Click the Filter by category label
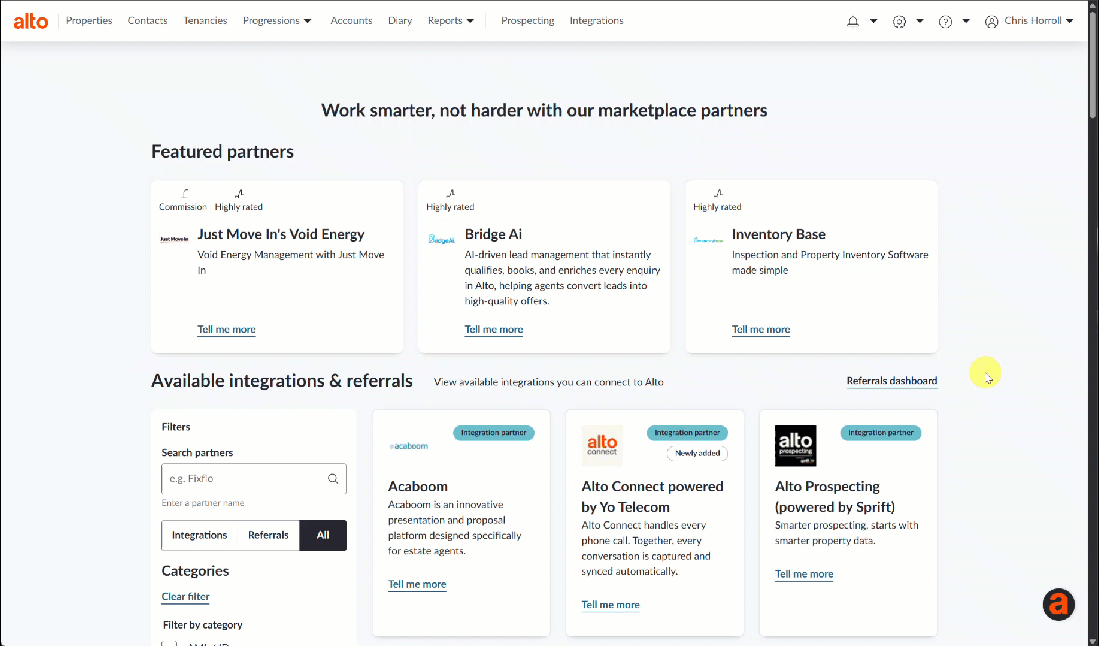Image resolution: width=1099 pixels, height=646 pixels. 203,625
